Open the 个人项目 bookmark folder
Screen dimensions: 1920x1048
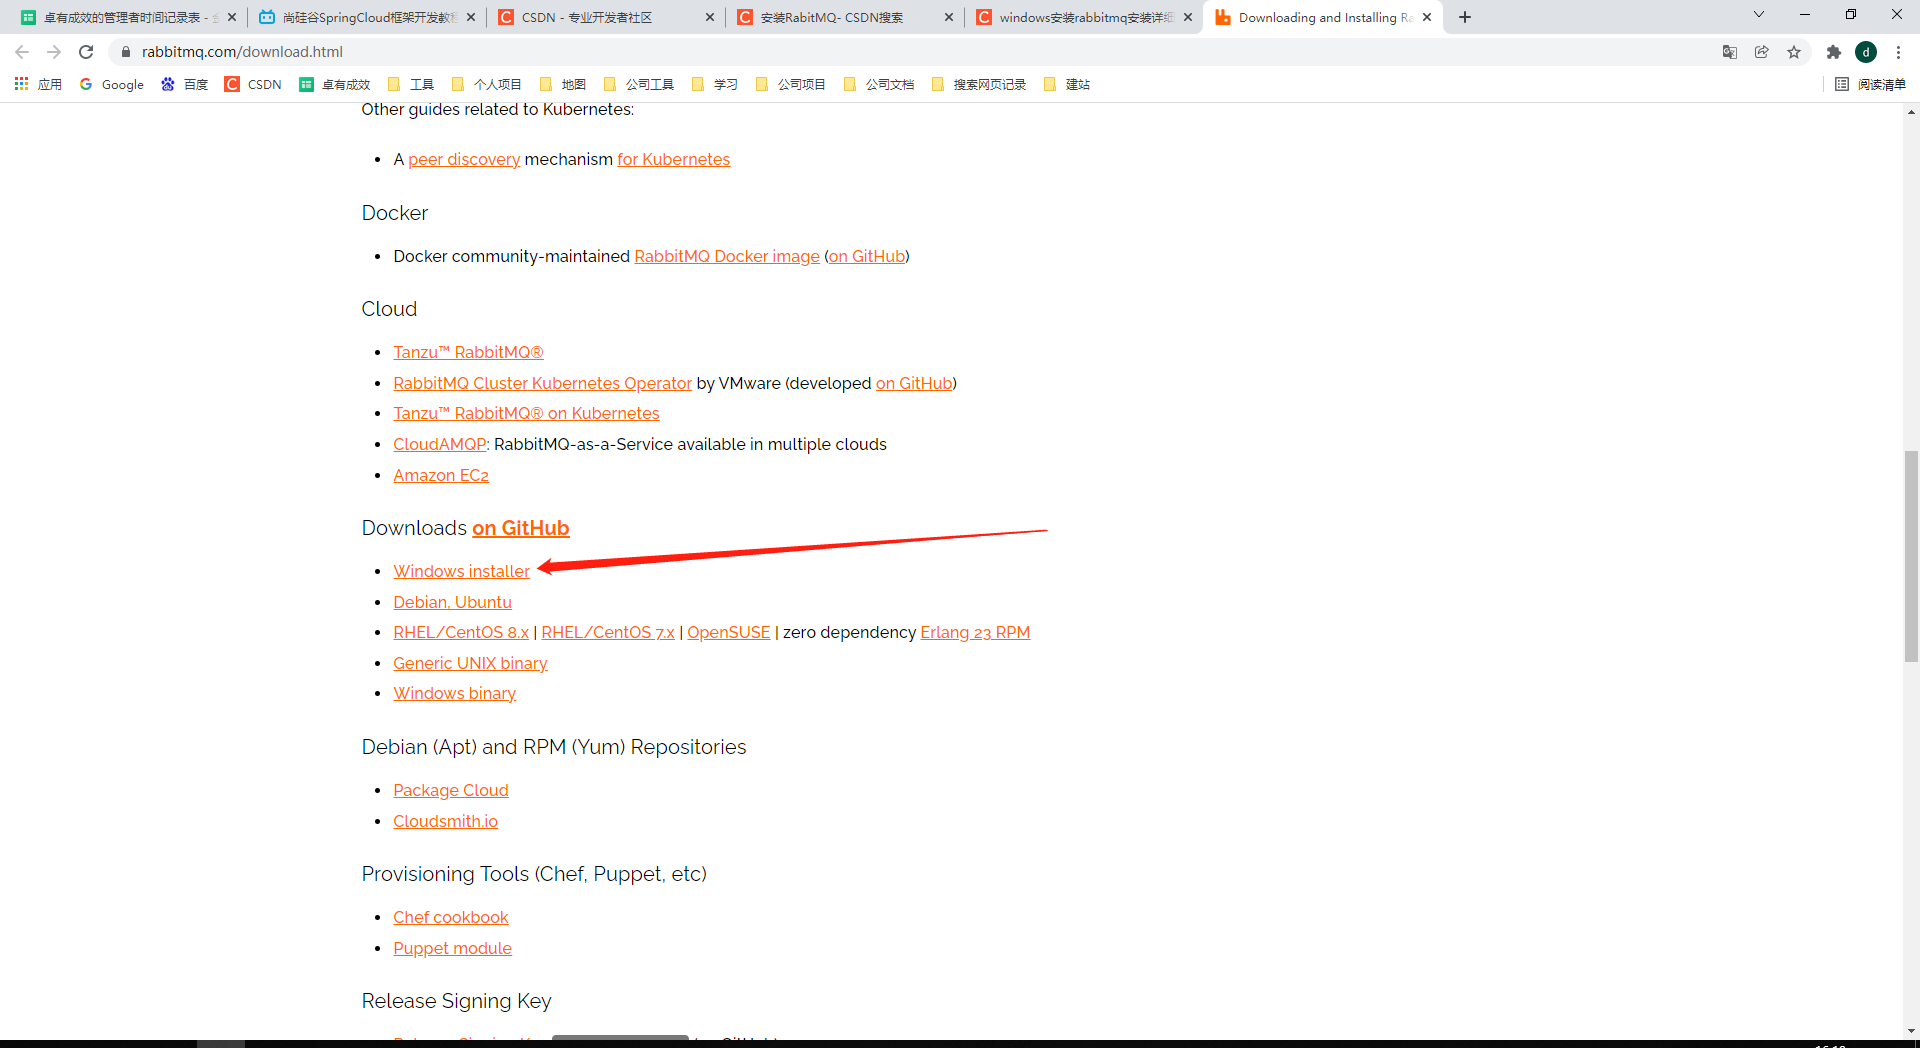click(487, 84)
